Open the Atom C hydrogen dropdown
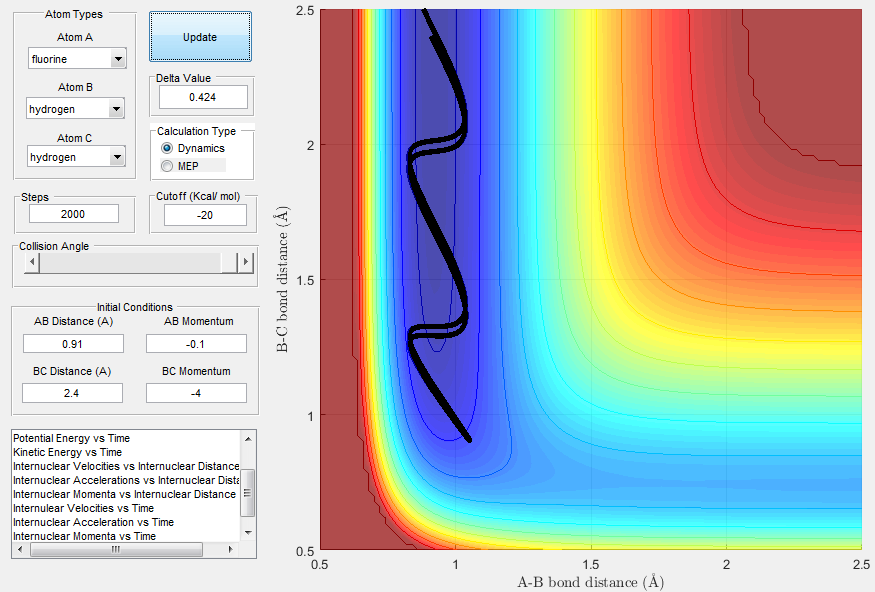Screen dimensions: 875x592 point(76,157)
